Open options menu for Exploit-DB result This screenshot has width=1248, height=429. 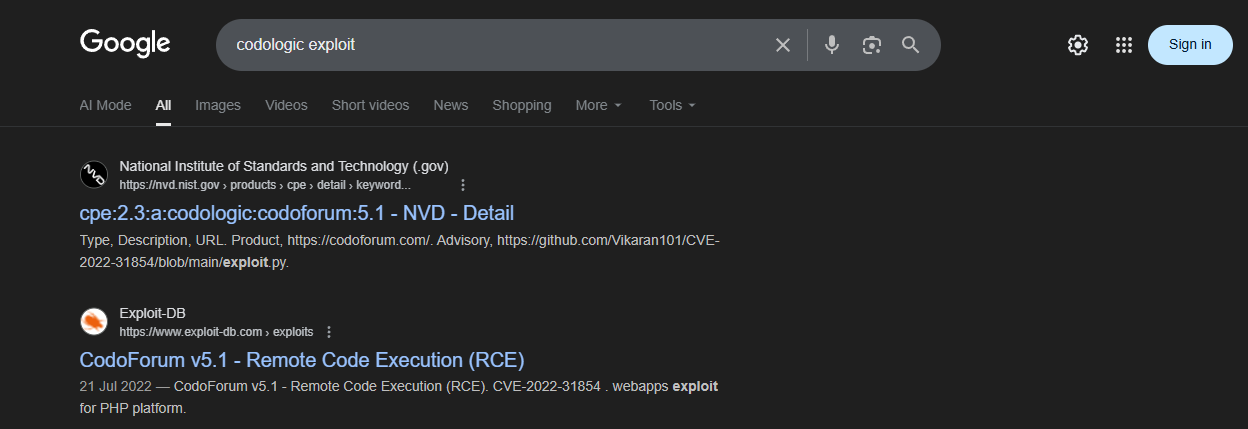pos(329,332)
